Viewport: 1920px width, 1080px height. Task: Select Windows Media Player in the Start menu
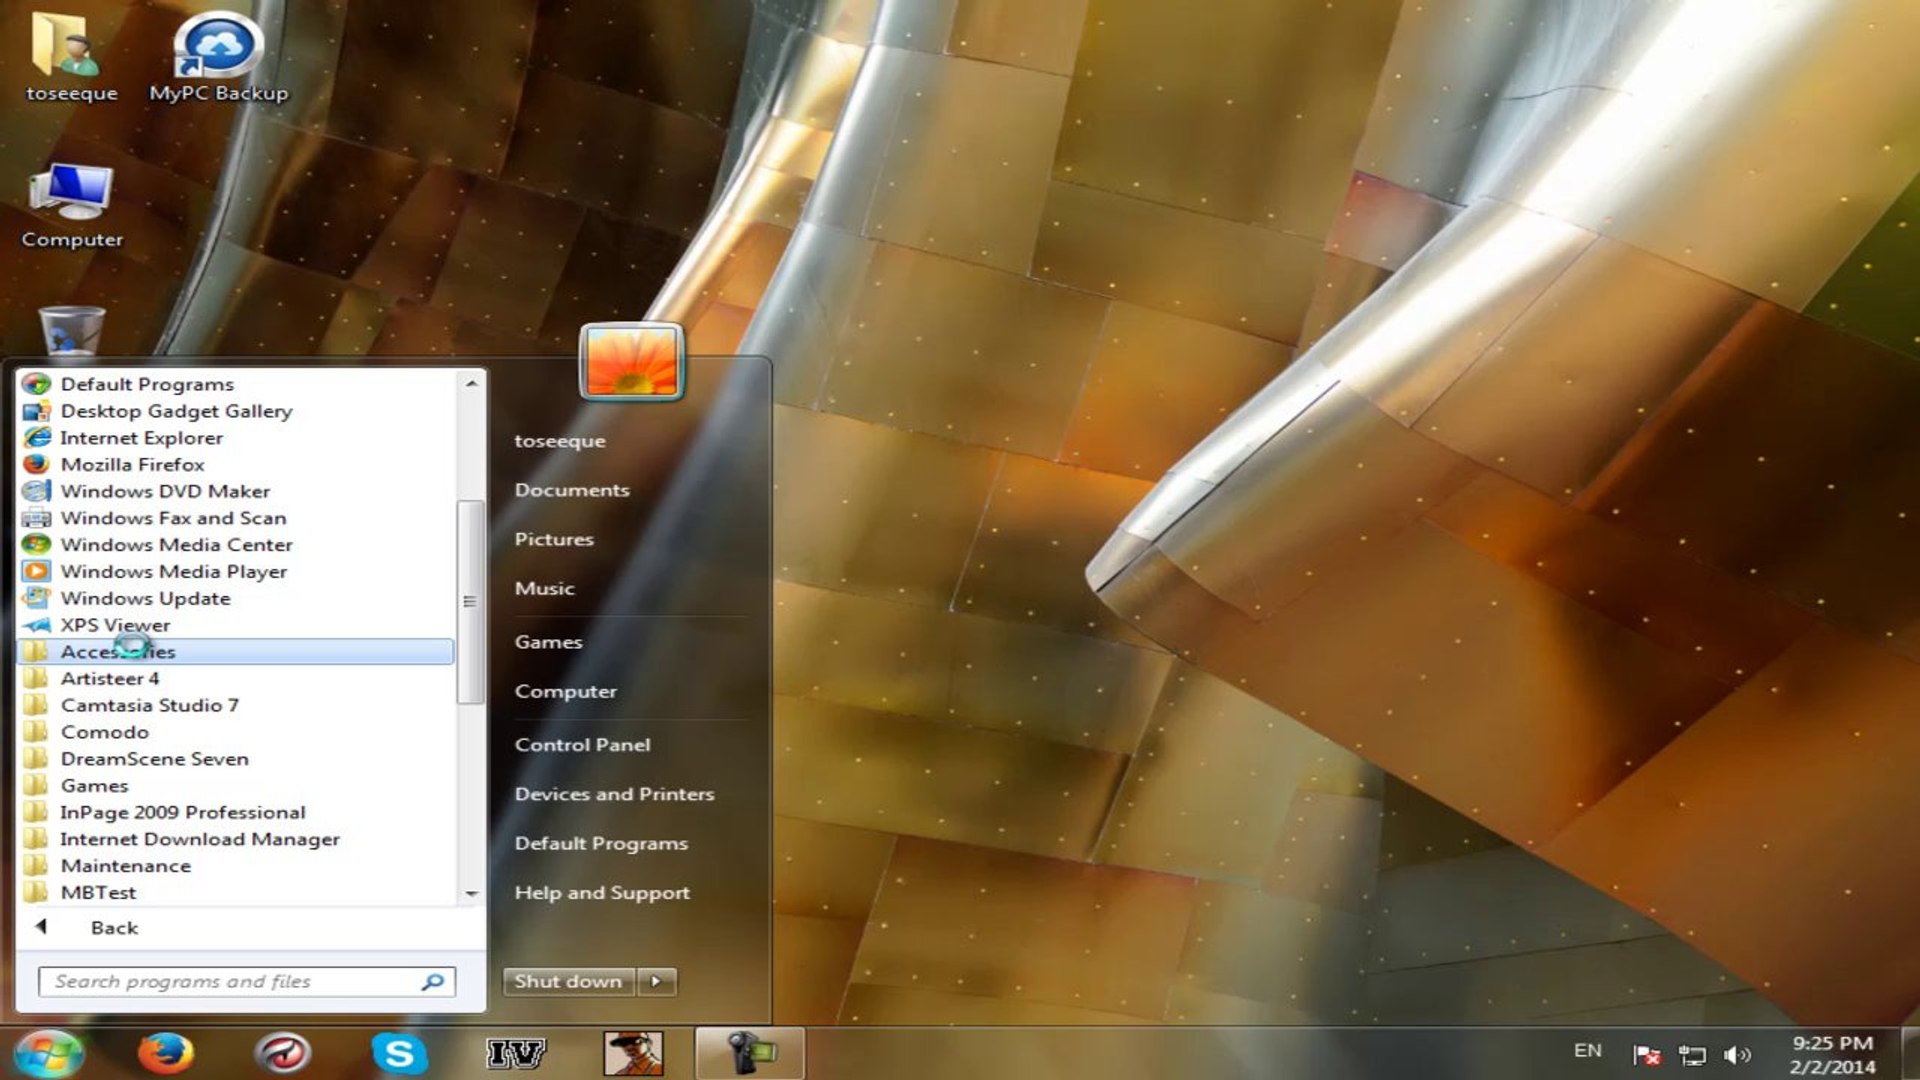[x=172, y=571]
